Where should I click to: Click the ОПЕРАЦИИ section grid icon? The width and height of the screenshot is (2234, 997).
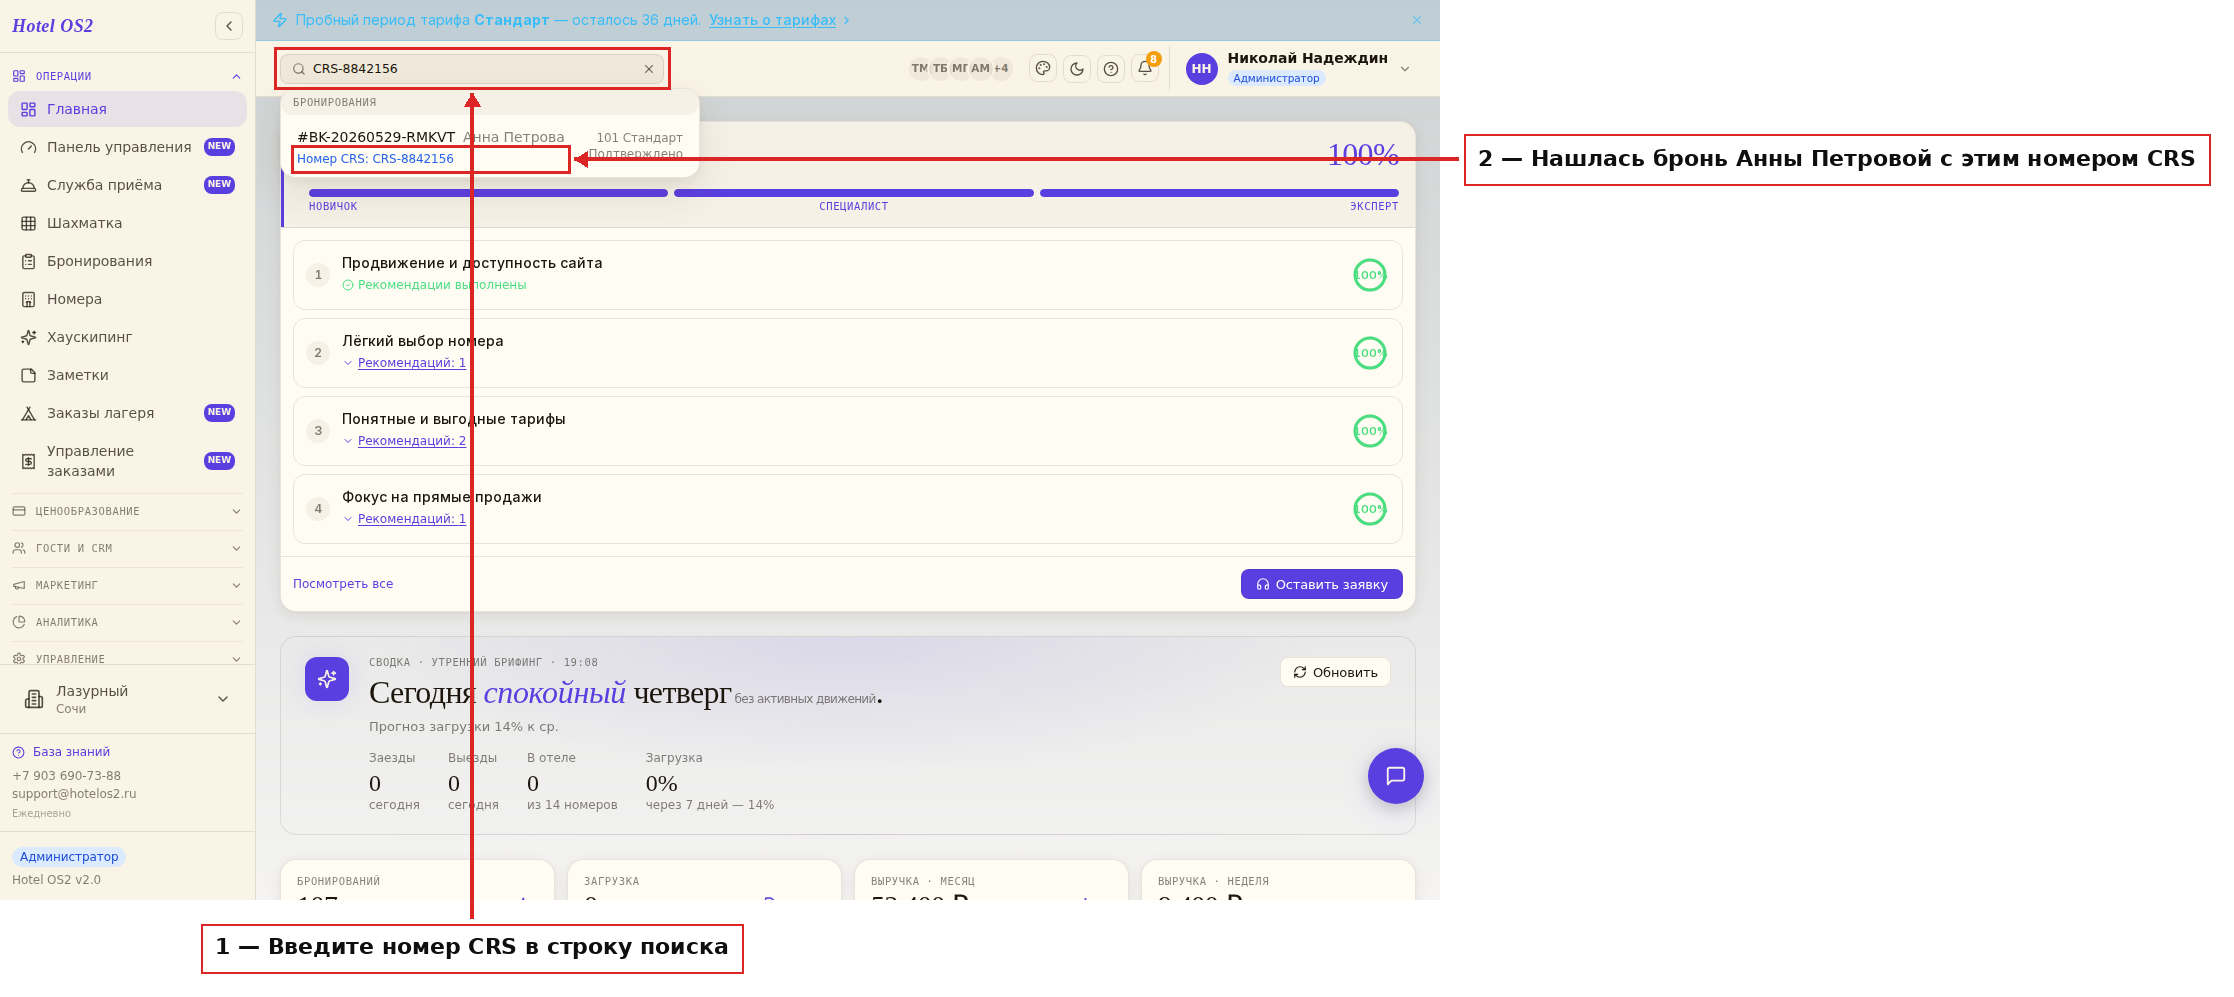pos(19,77)
